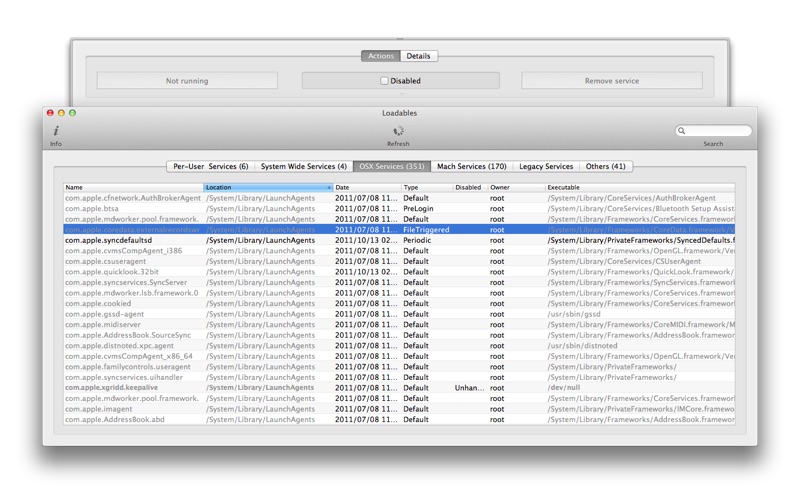Close the Loadables window
Image resolution: width=800 pixels, height=500 pixels.
point(50,113)
